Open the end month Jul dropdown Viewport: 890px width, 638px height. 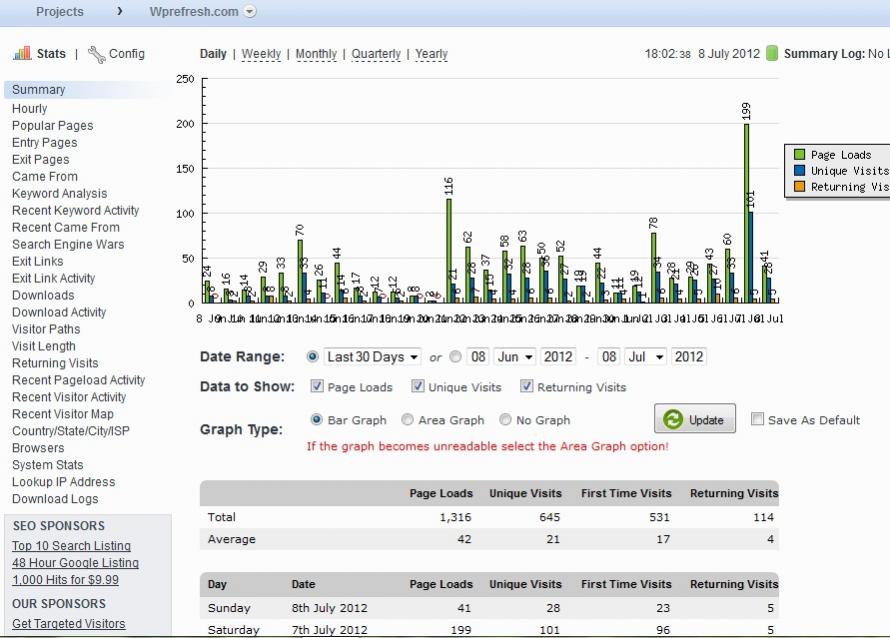[x=645, y=356]
